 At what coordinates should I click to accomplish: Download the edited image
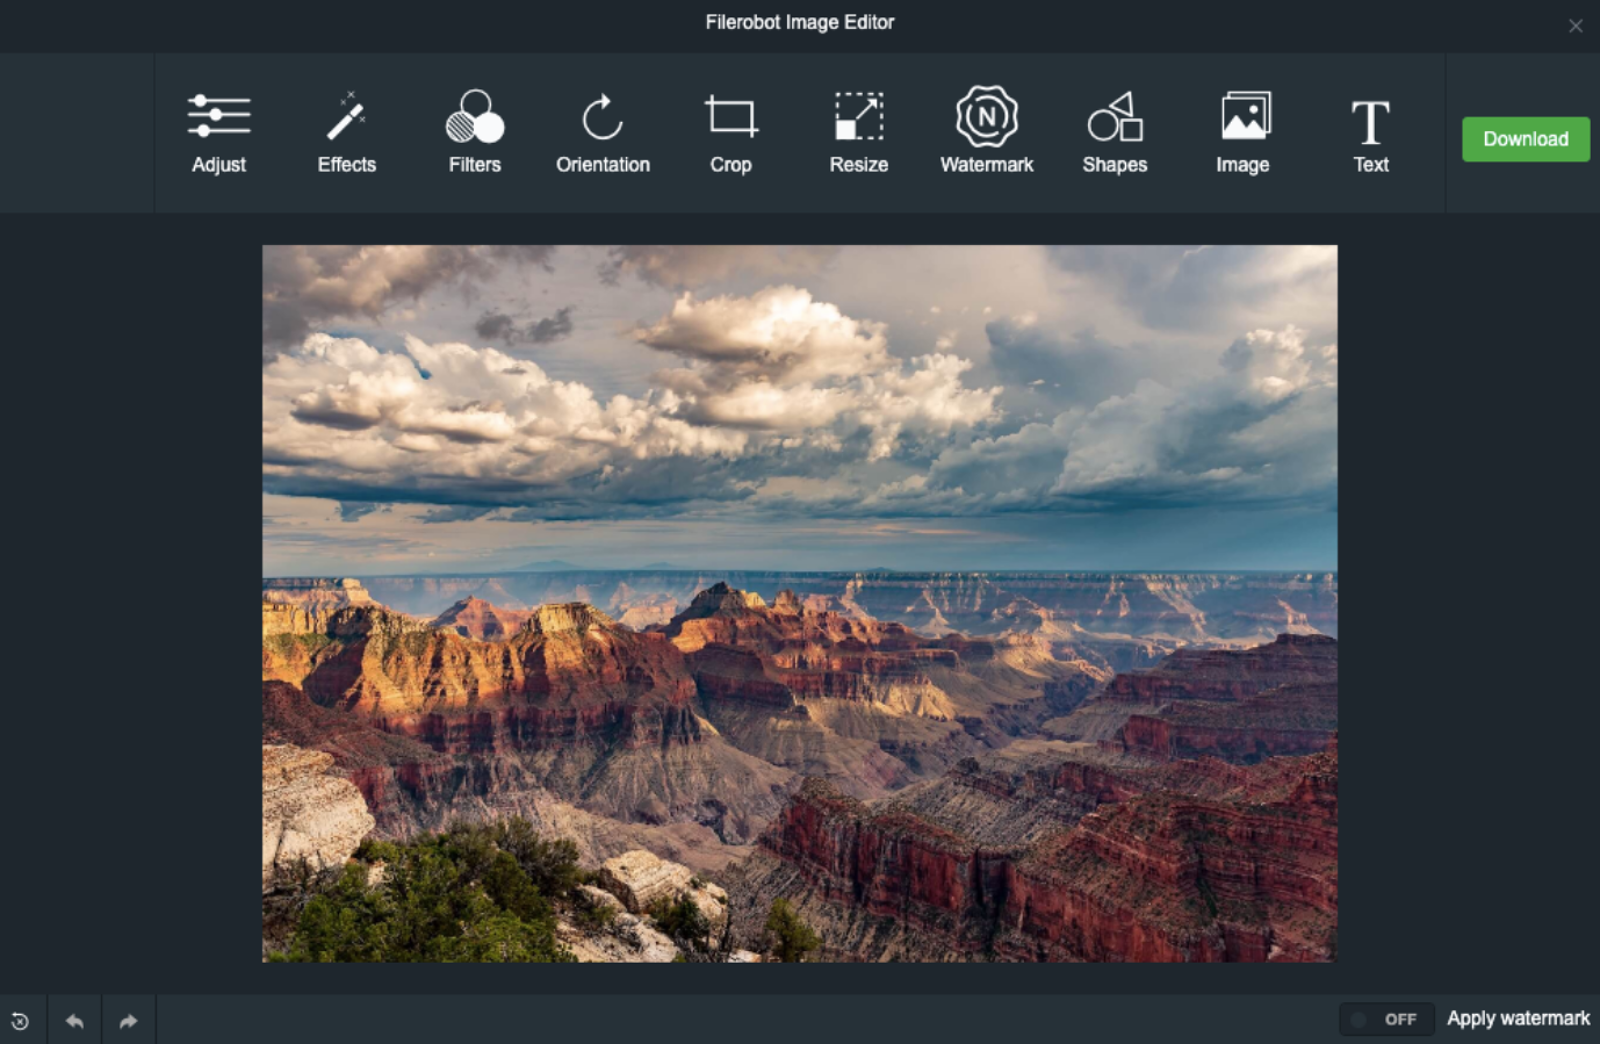coord(1525,139)
